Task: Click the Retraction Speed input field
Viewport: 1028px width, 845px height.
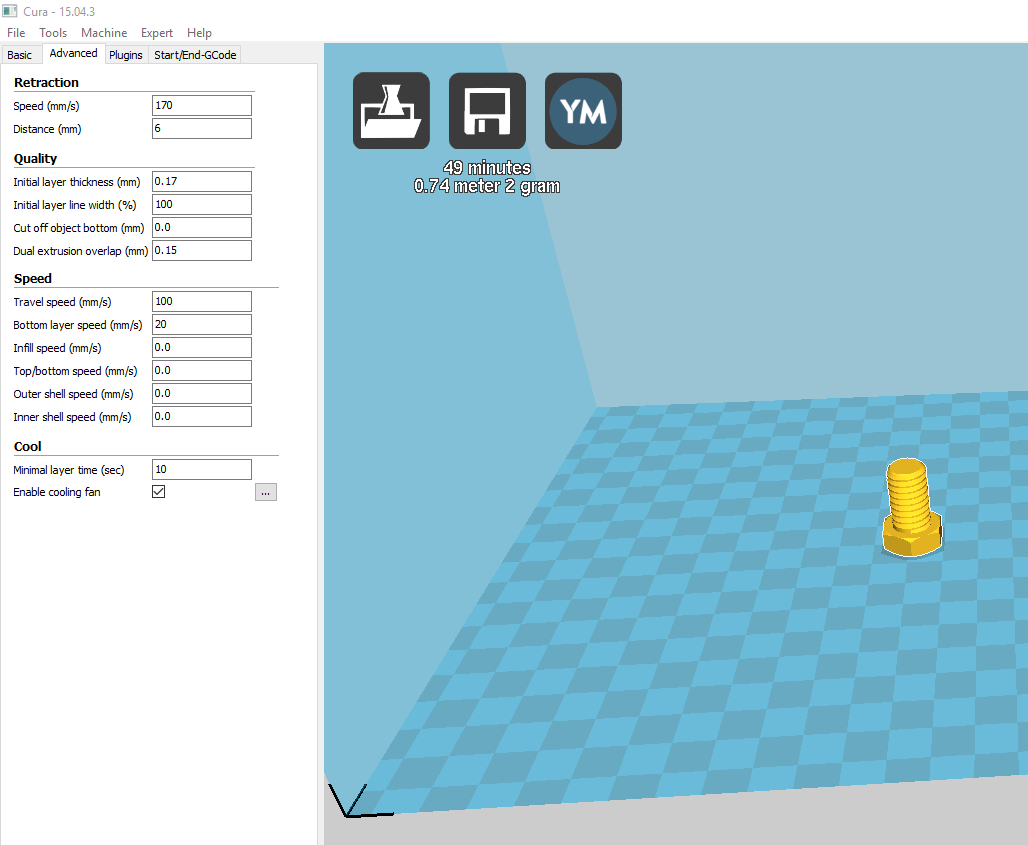Action: click(202, 106)
